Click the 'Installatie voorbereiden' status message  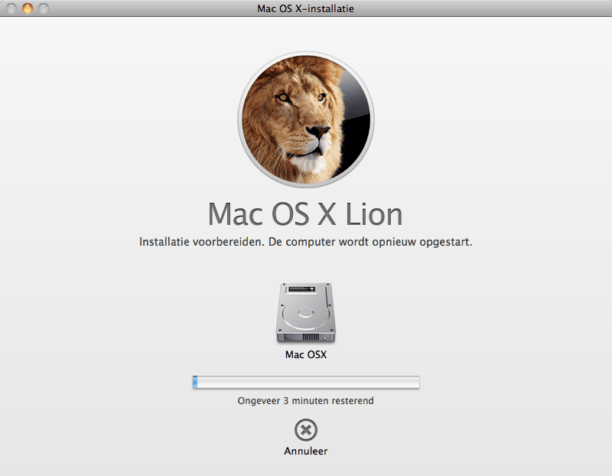click(306, 242)
